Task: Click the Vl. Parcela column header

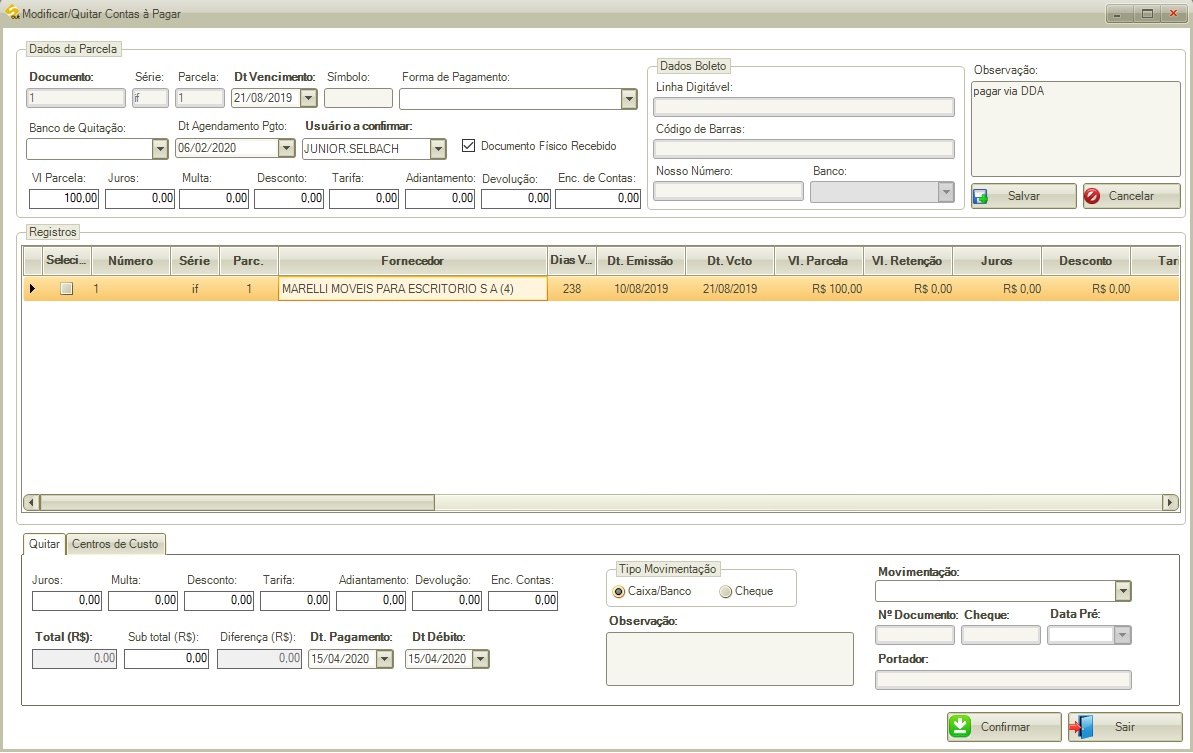Action: (x=818, y=260)
